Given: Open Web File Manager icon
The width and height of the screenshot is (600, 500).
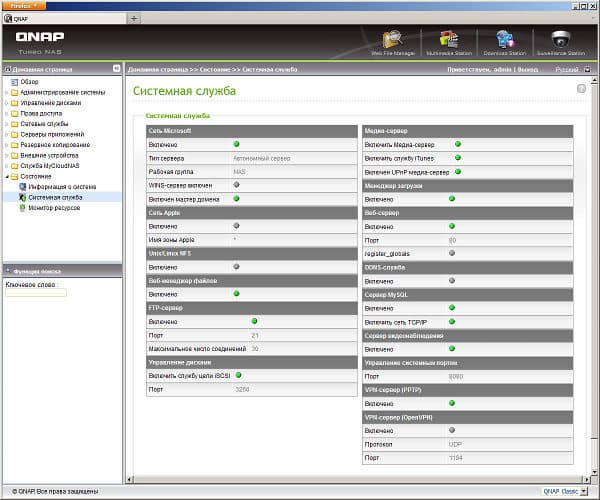Looking at the screenshot, I should tap(393, 40).
